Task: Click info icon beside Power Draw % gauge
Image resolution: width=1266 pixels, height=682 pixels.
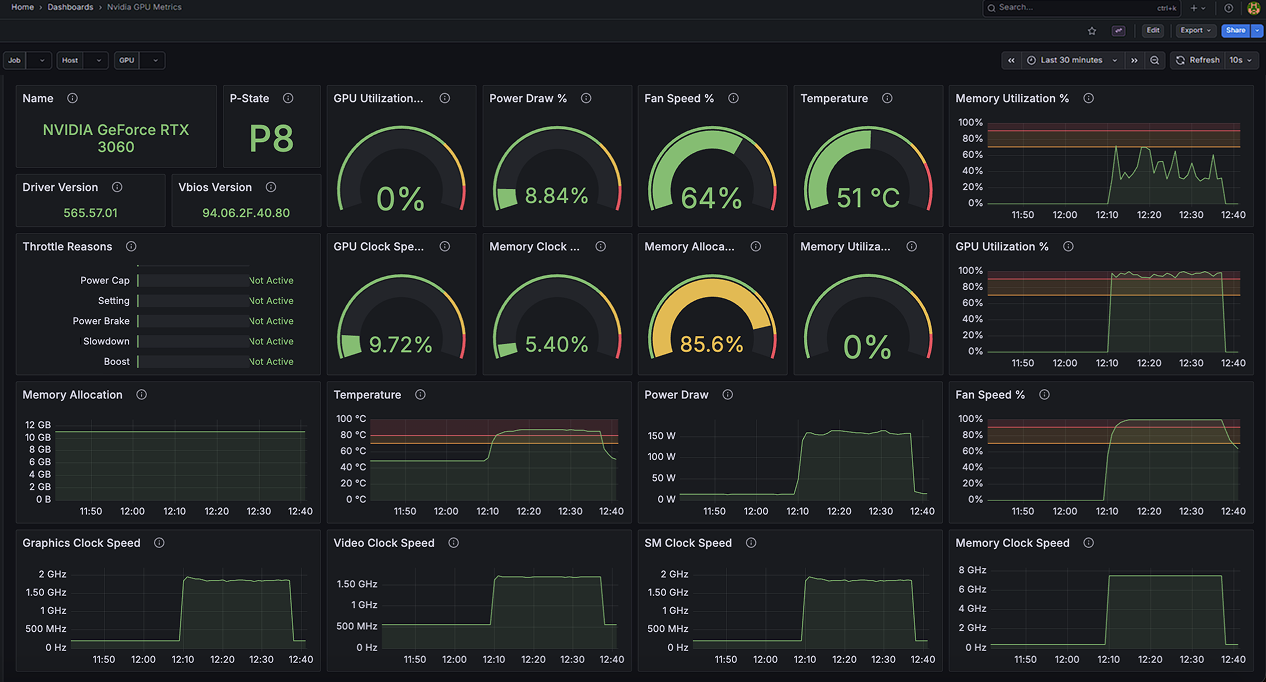Action: click(x=586, y=98)
